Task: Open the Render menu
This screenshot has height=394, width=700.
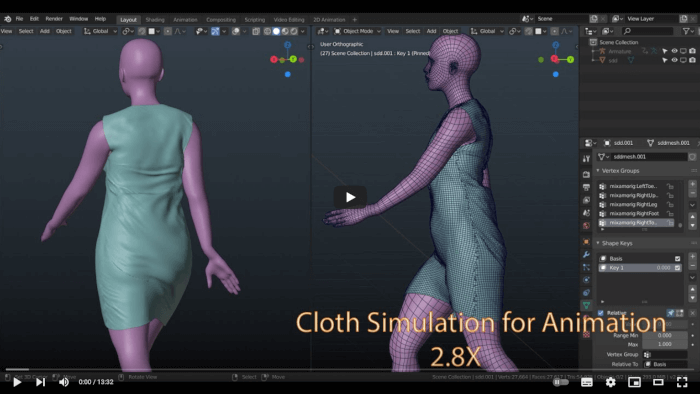Action: (x=54, y=19)
